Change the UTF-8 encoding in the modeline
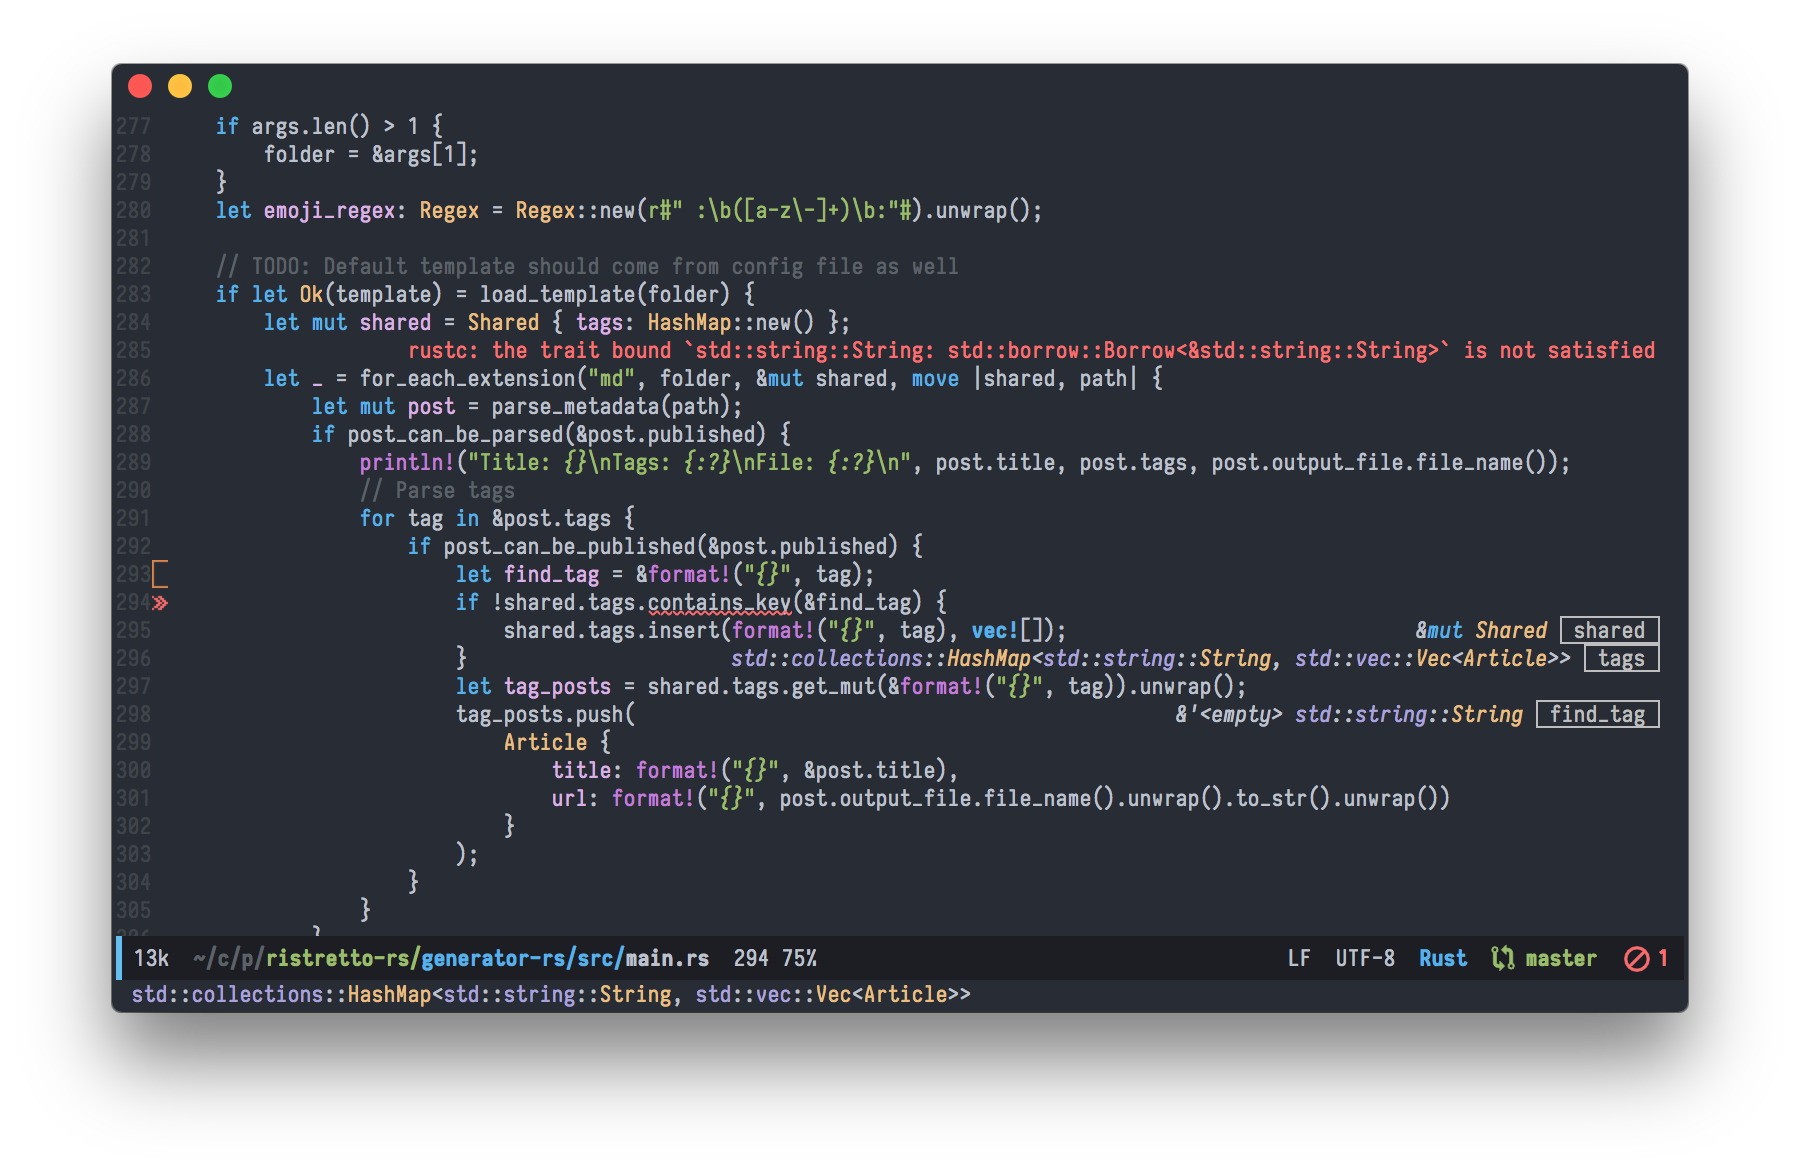The width and height of the screenshot is (1800, 1172). tap(1364, 958)
